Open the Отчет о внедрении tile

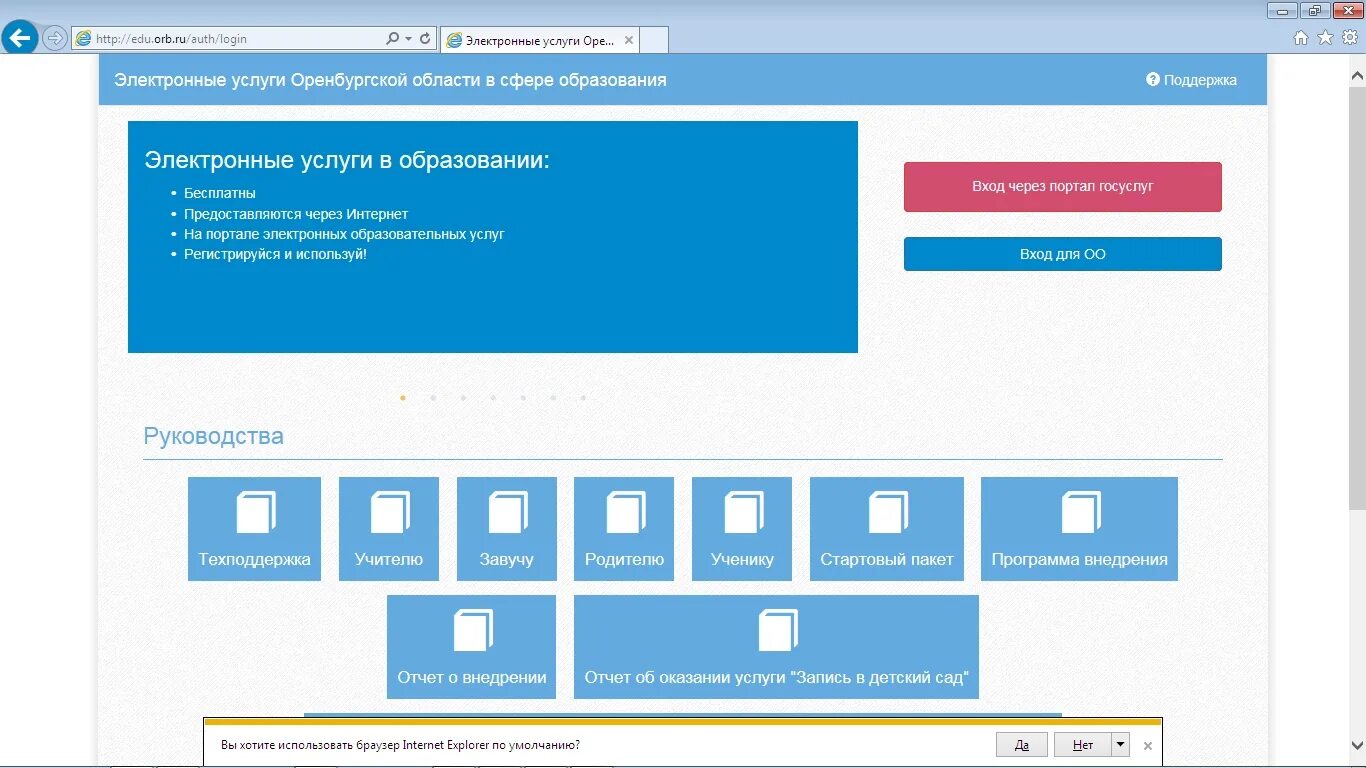pyautogui.click(x=471, y=647)
